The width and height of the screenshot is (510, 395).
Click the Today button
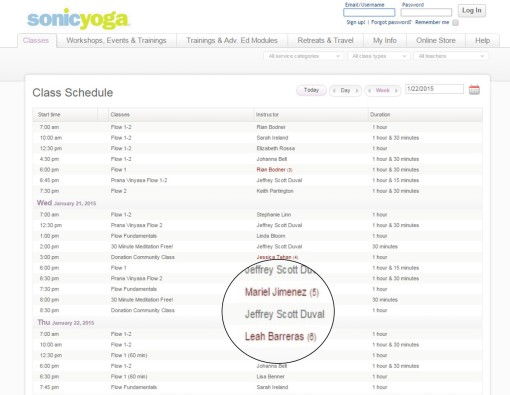click(311, 90)
